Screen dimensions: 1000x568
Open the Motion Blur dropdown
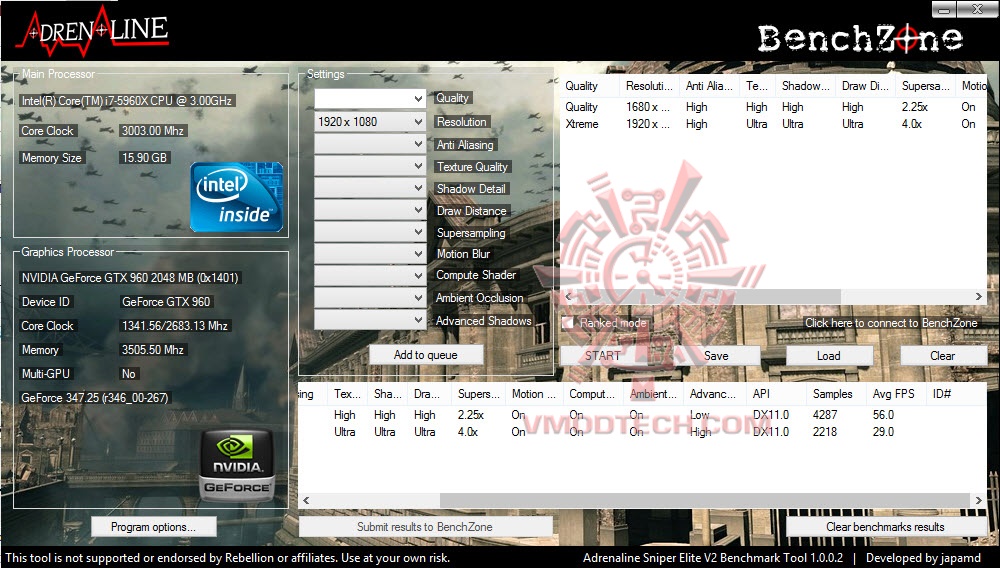coord(370,254)
